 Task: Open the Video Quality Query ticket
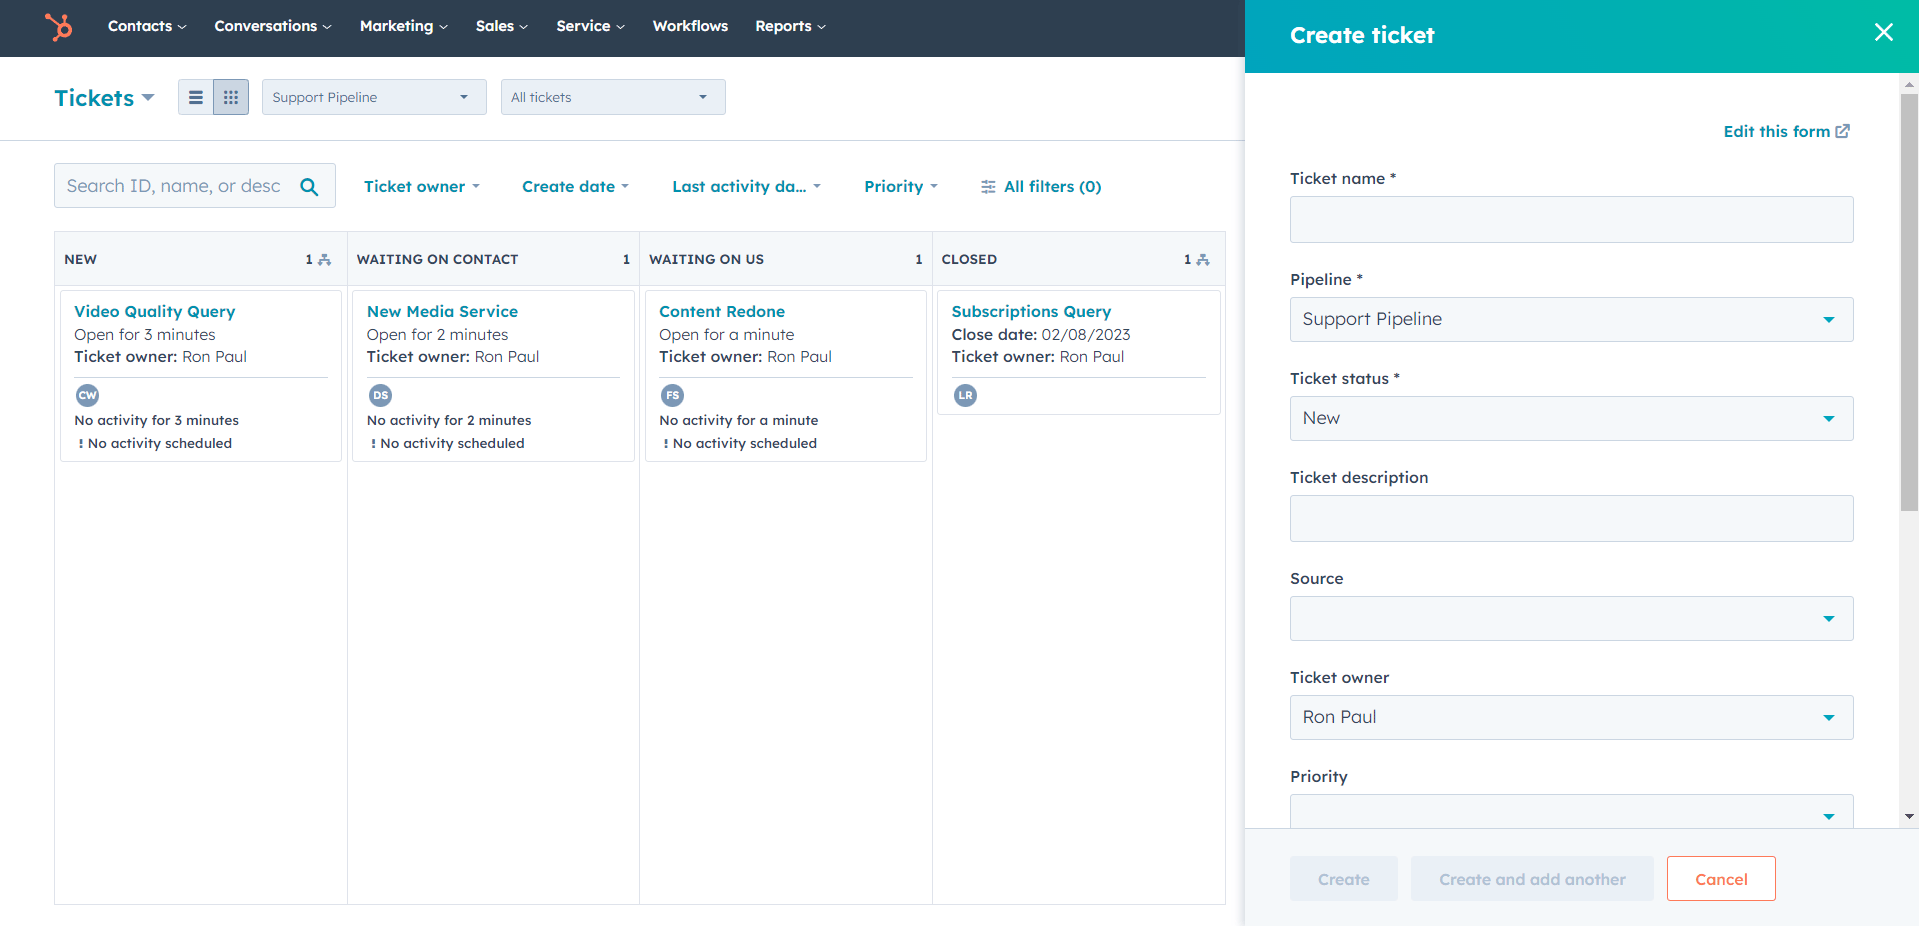point(154,311)
